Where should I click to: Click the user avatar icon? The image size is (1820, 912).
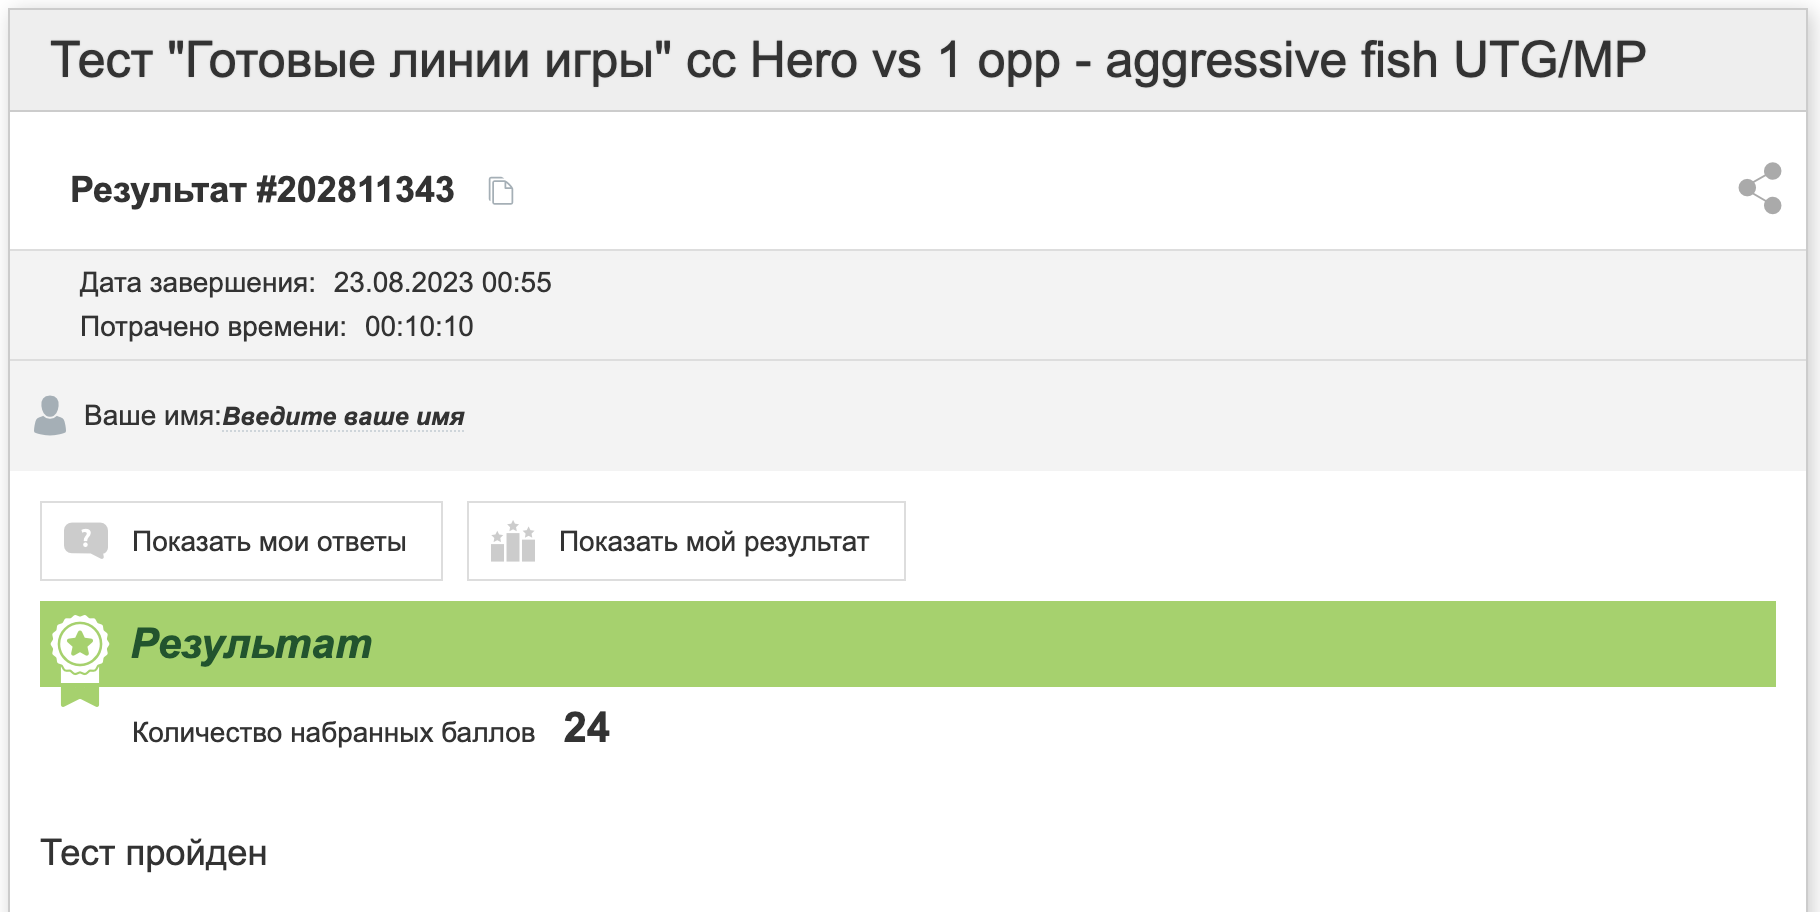(49, 415)
